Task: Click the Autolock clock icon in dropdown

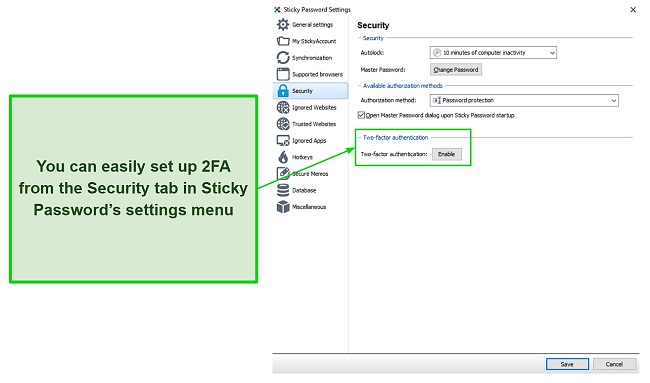Action: point(437,53)
